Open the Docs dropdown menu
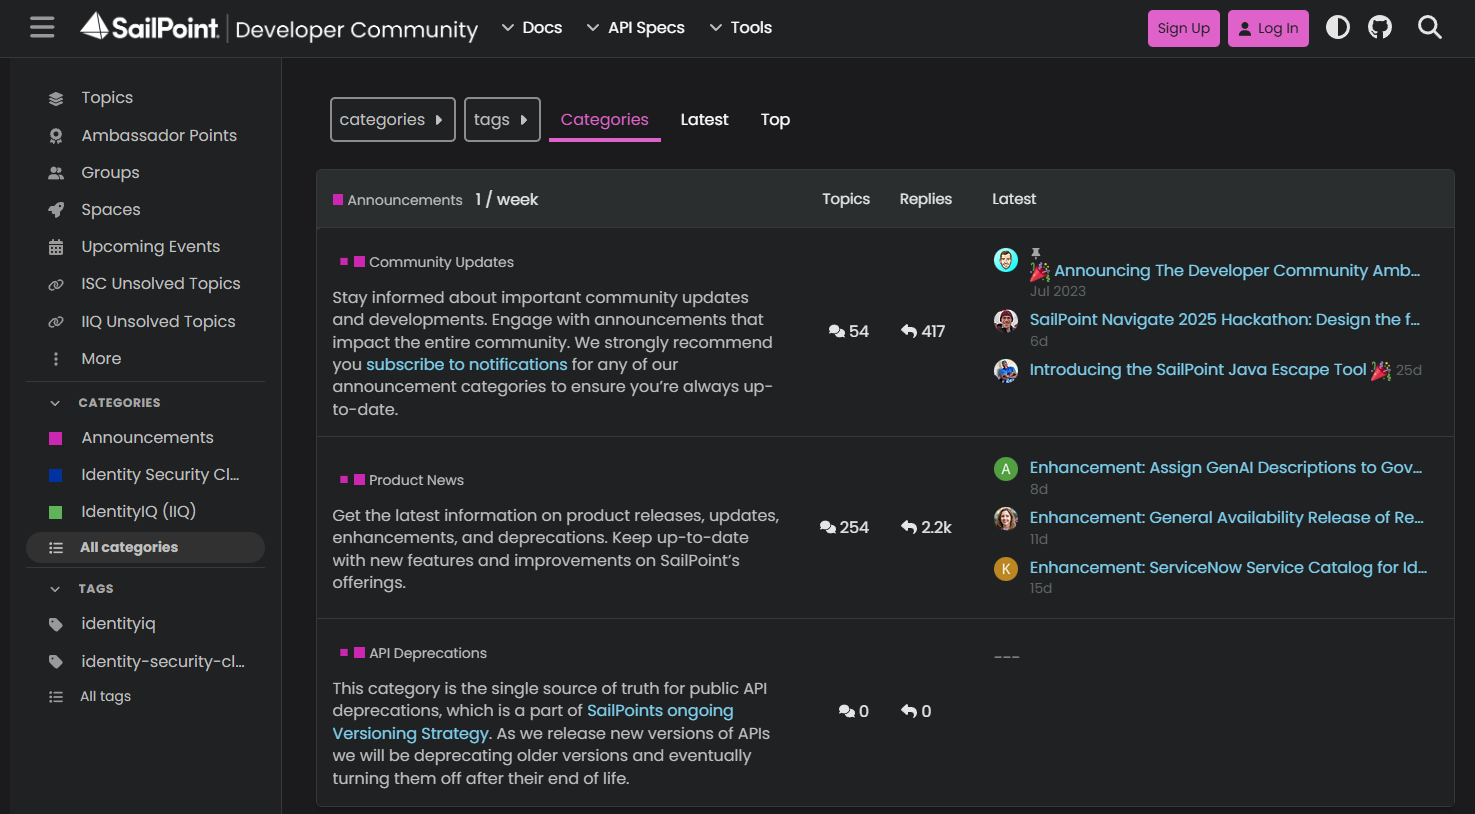 tap(532, 28)
